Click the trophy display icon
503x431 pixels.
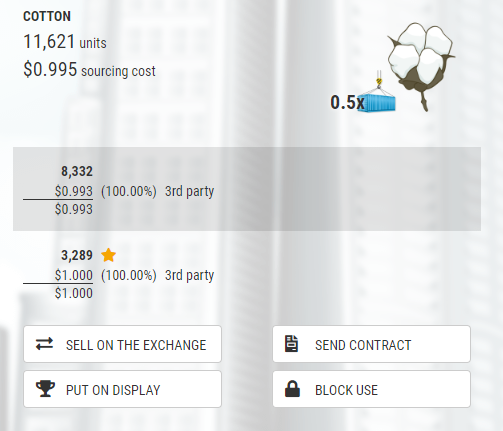click(x=45, y=389)
